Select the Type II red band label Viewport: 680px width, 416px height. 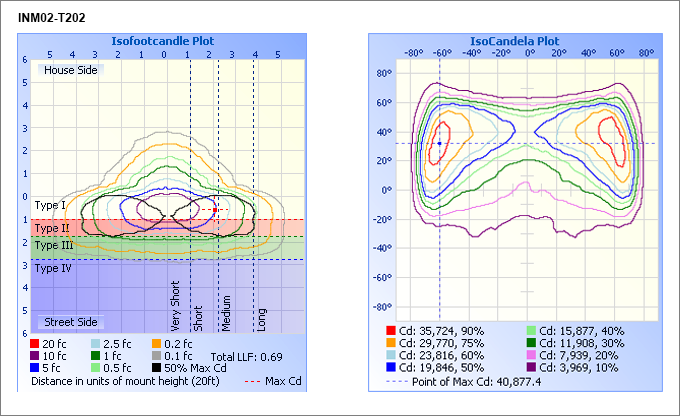click(x=51, y=228)
